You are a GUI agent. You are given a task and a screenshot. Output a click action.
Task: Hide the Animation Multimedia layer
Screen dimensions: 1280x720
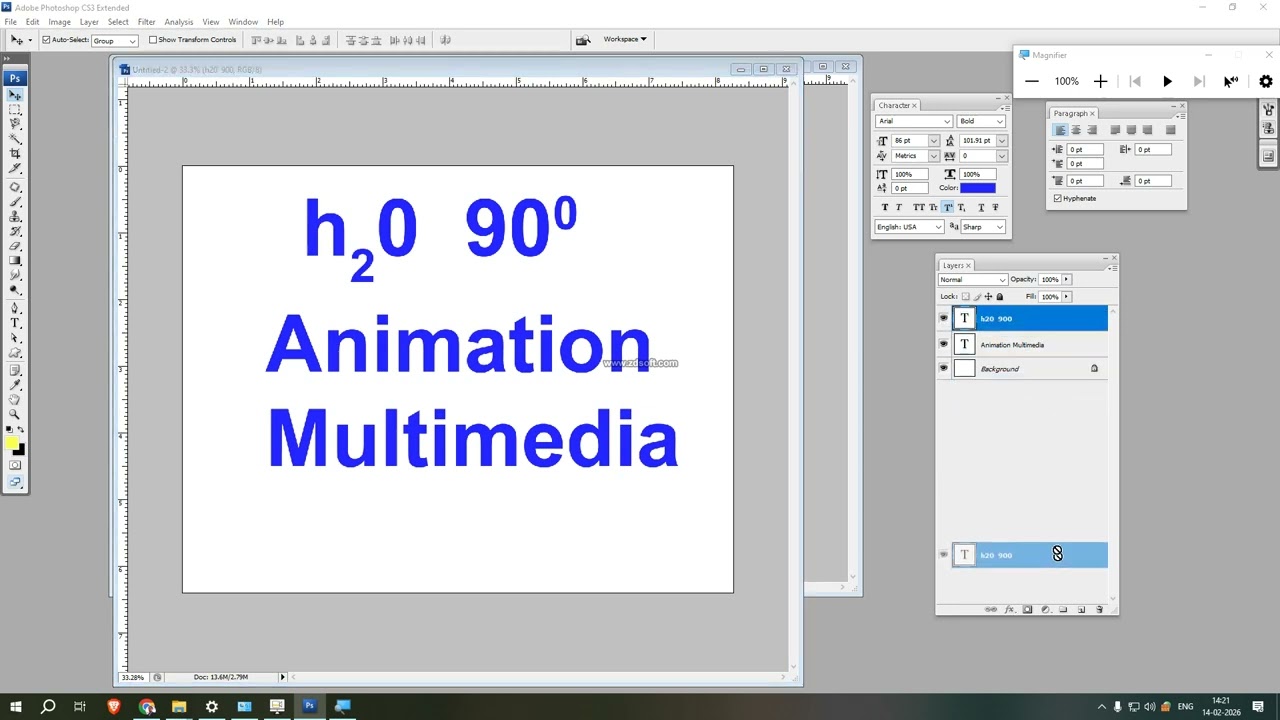pyautogui.click(x=943, y=344)
